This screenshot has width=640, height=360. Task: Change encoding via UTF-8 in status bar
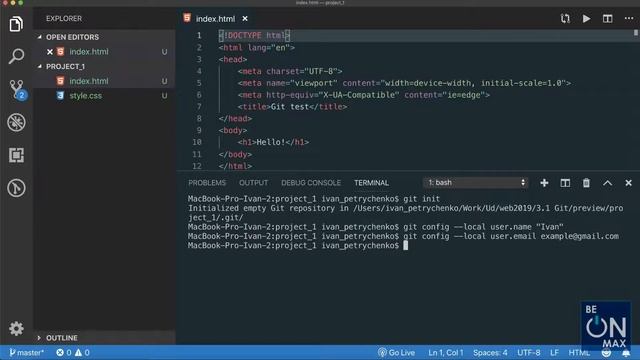[529, 353]
